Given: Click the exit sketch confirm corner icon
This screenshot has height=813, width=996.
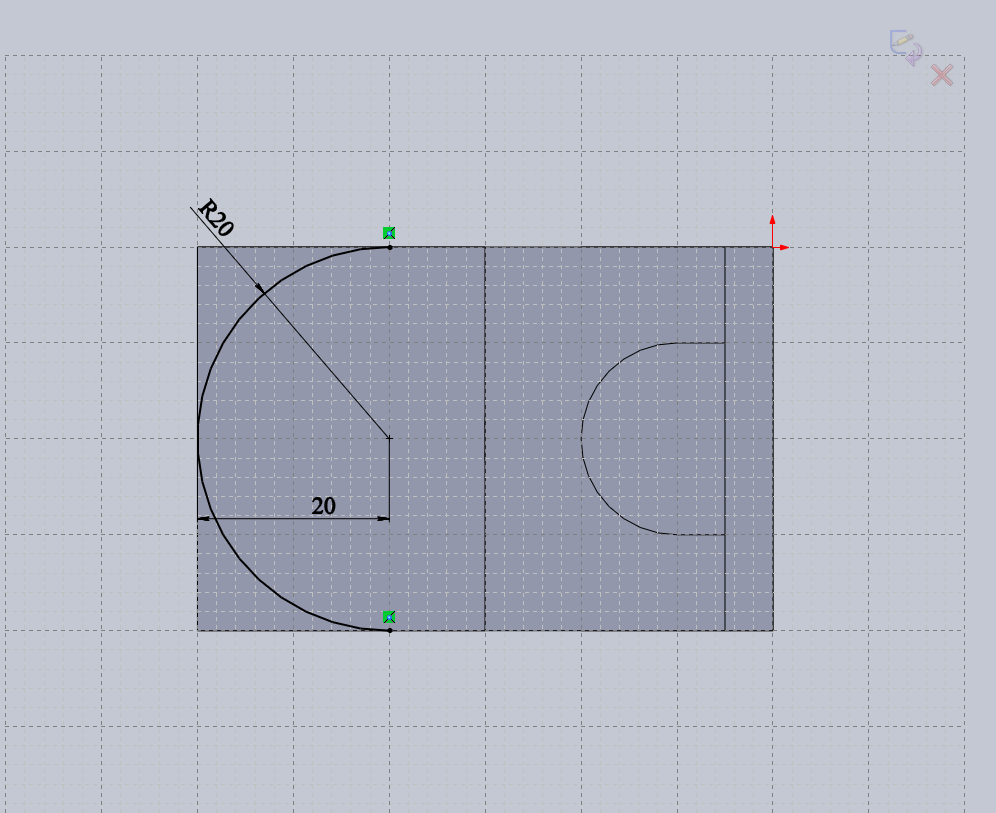Looking at the screenshot, I should (906, 48).
